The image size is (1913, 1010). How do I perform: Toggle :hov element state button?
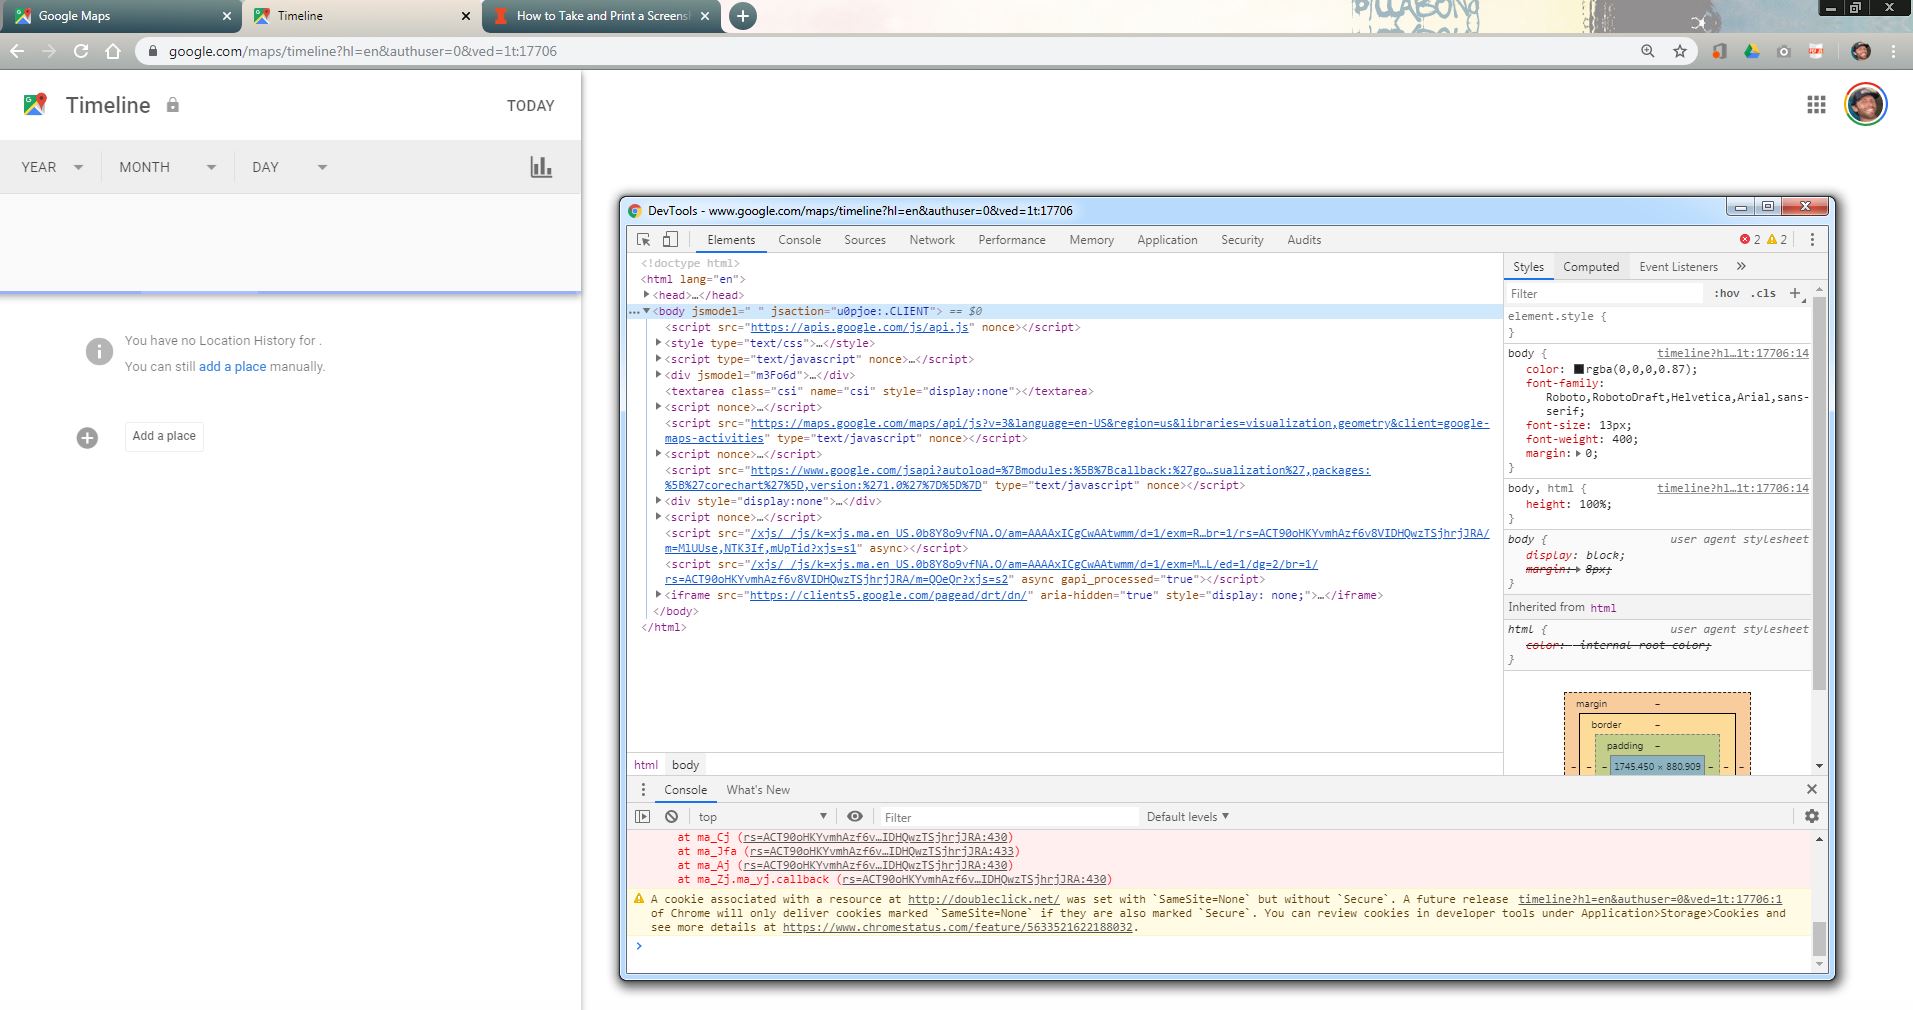tap(1727, 294)
